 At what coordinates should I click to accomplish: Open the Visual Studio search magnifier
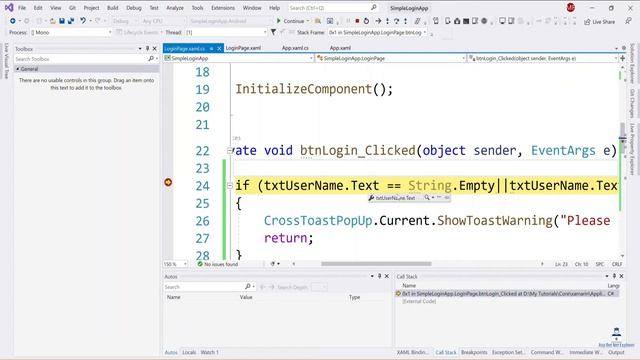(x=373, y=7)
